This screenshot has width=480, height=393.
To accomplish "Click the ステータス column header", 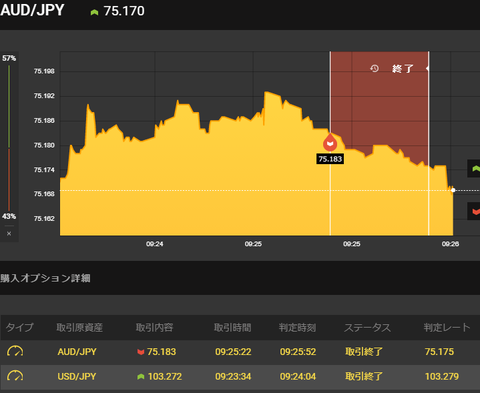I will [367, 328].
